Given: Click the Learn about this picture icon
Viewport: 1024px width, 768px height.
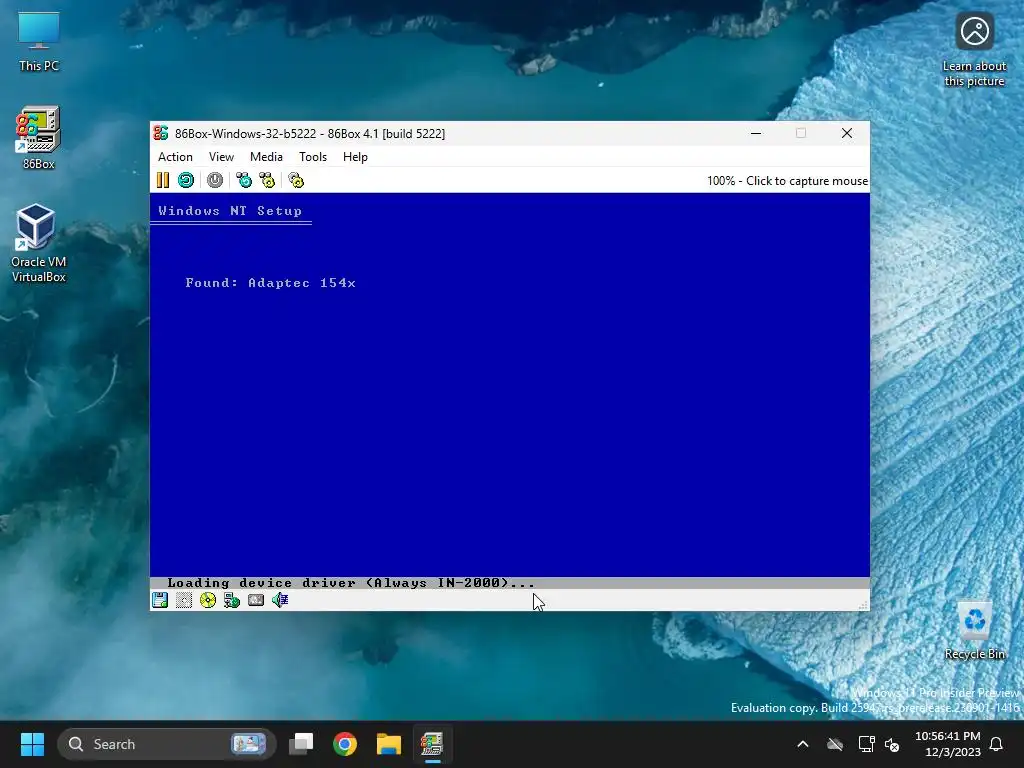Looking at the screenshot, I should point(974,50).
